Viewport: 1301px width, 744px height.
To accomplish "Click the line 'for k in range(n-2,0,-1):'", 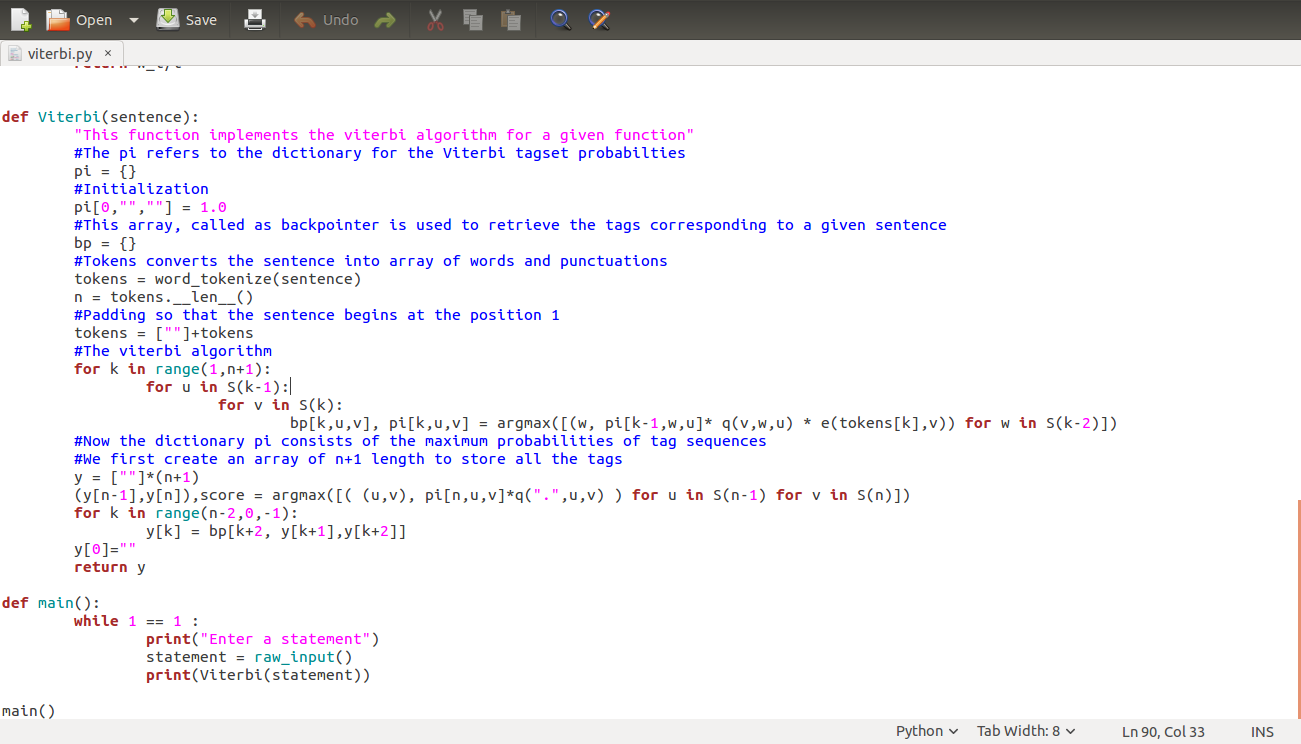I will [186, 513].
